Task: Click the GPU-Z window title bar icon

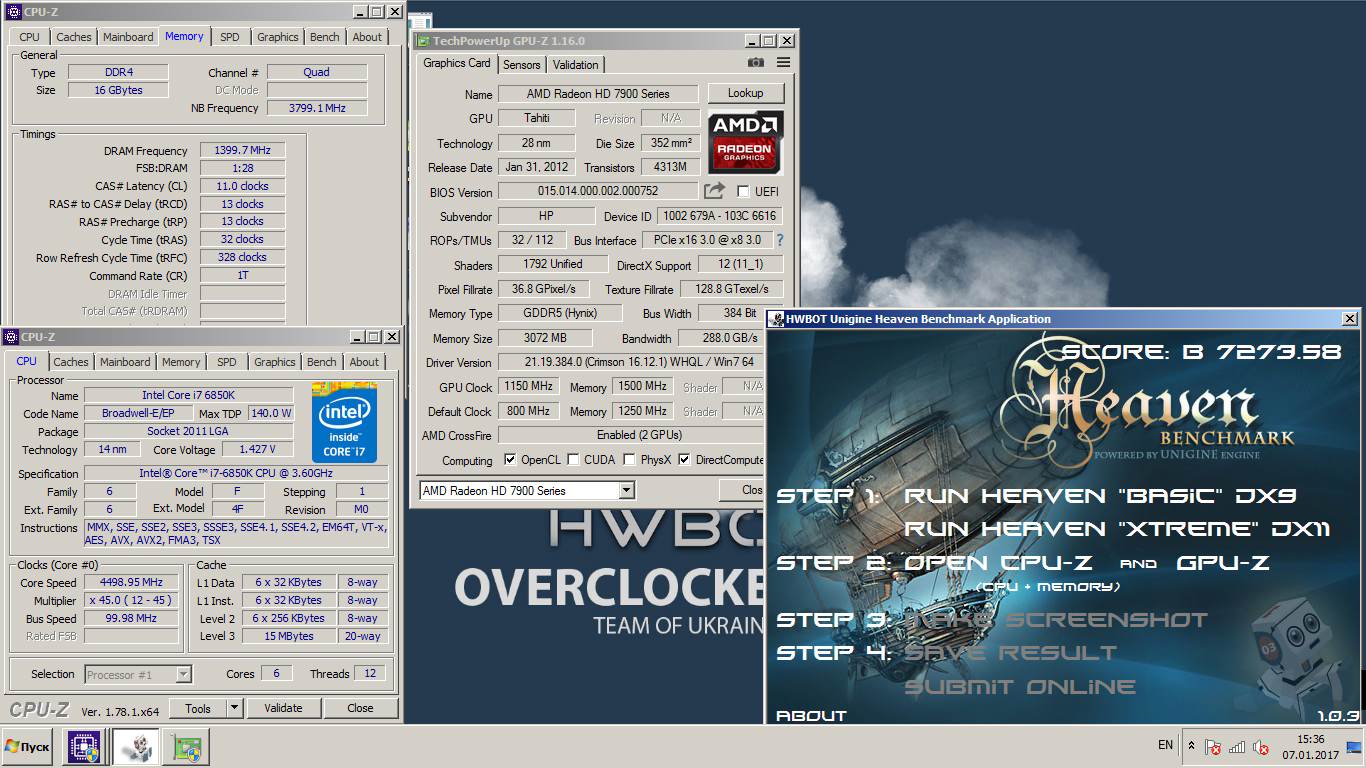Action: tap(423, 41)
